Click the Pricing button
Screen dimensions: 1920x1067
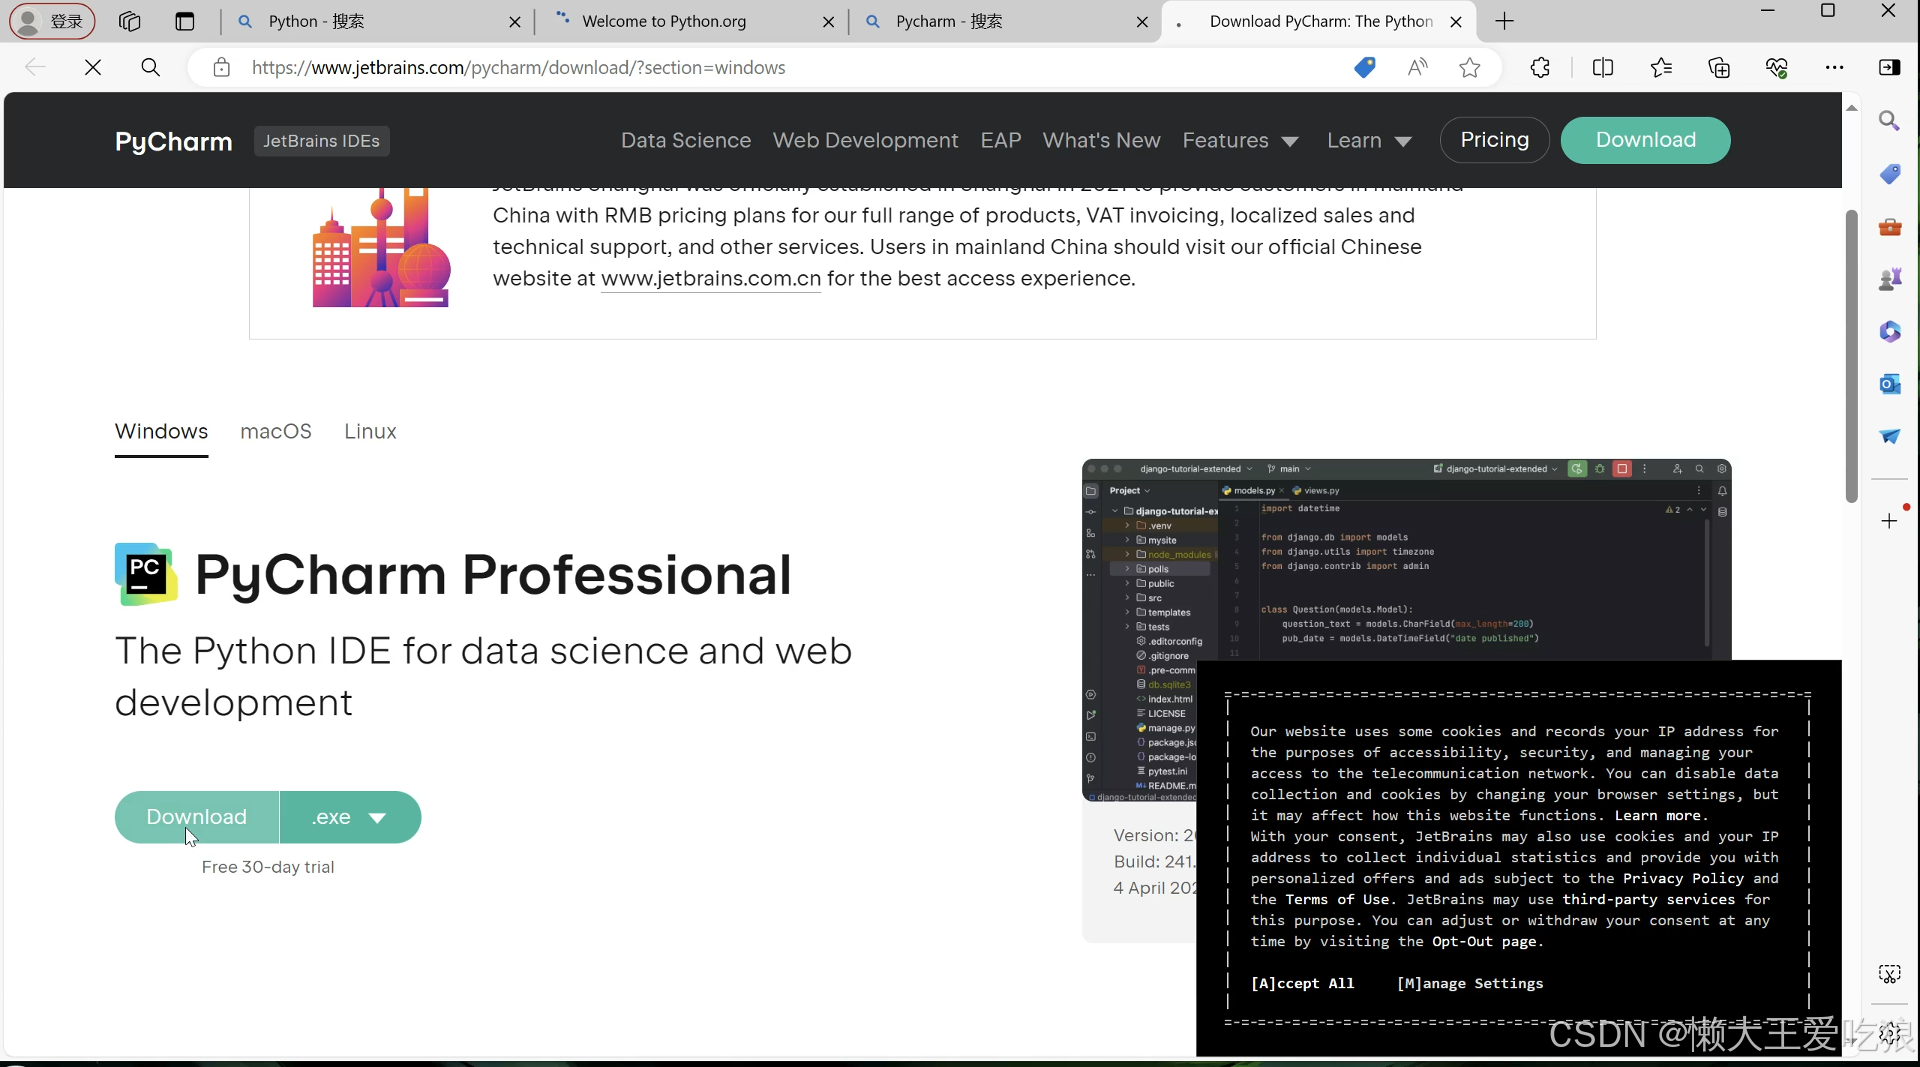(x=1494, y=140)
